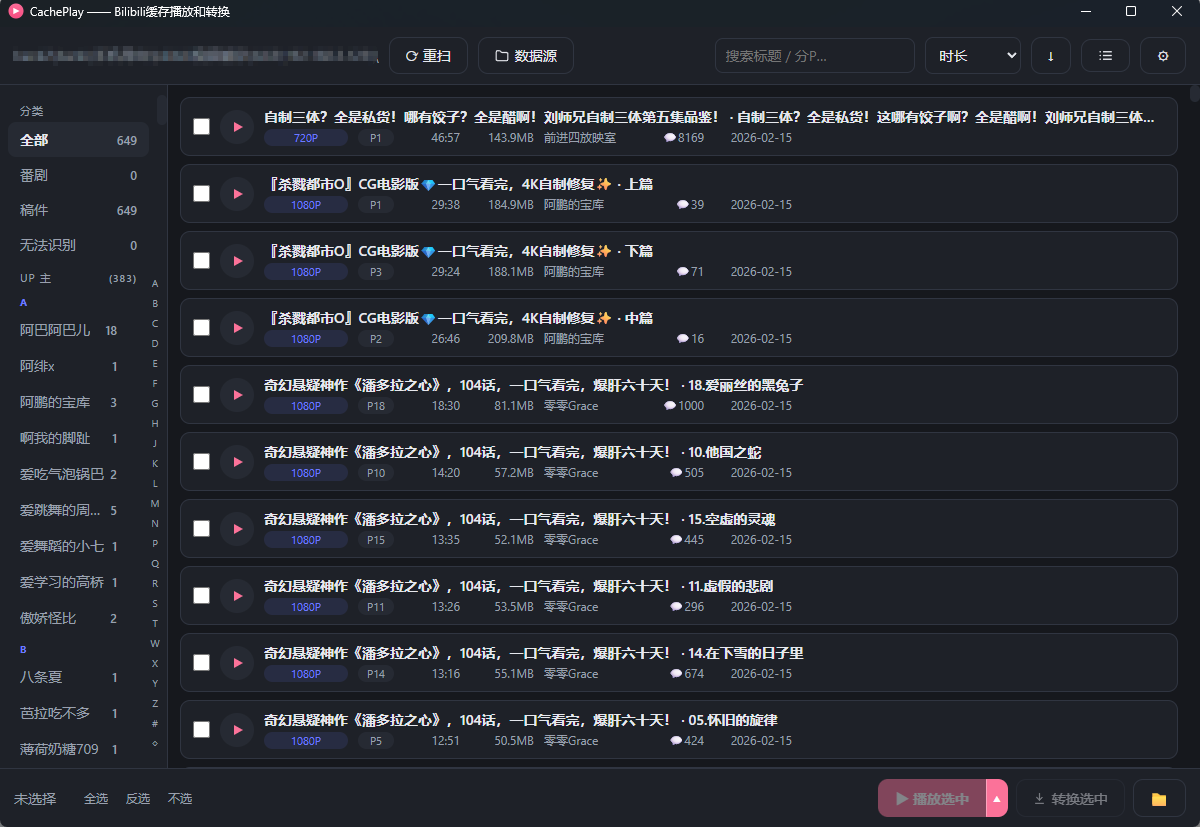This screenshot has width=1200, height=827.
Task: Click 播放选中 play selected button
Action: click(x=932, y=799)
